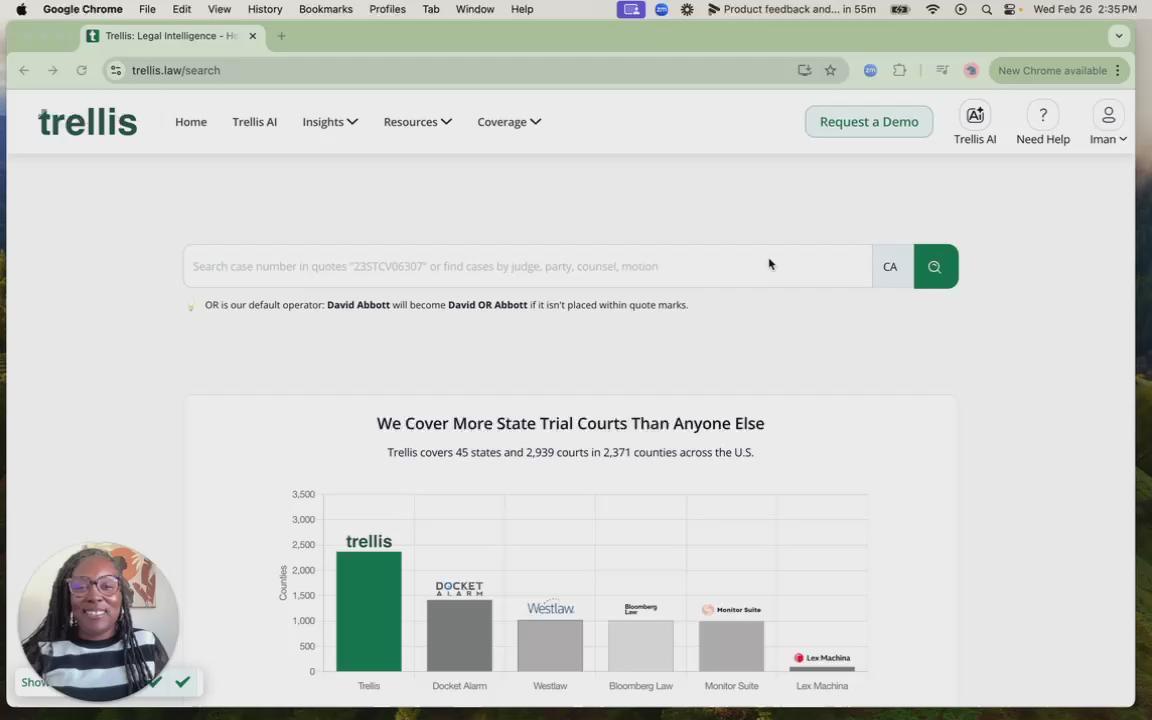The width and height of the screenshot is (1152, 720).
Task: Click the Monitor Suite chart label
Action: [732, 686]
